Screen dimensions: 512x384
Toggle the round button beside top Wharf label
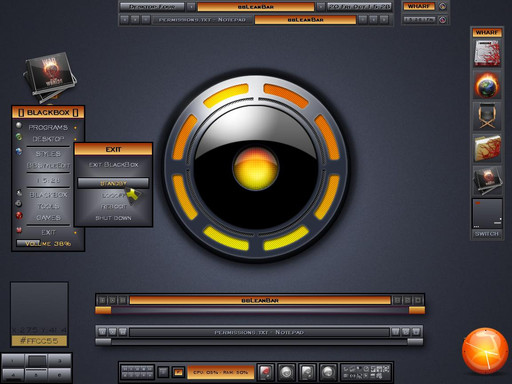pyautogui.click(x=442, y=6)
